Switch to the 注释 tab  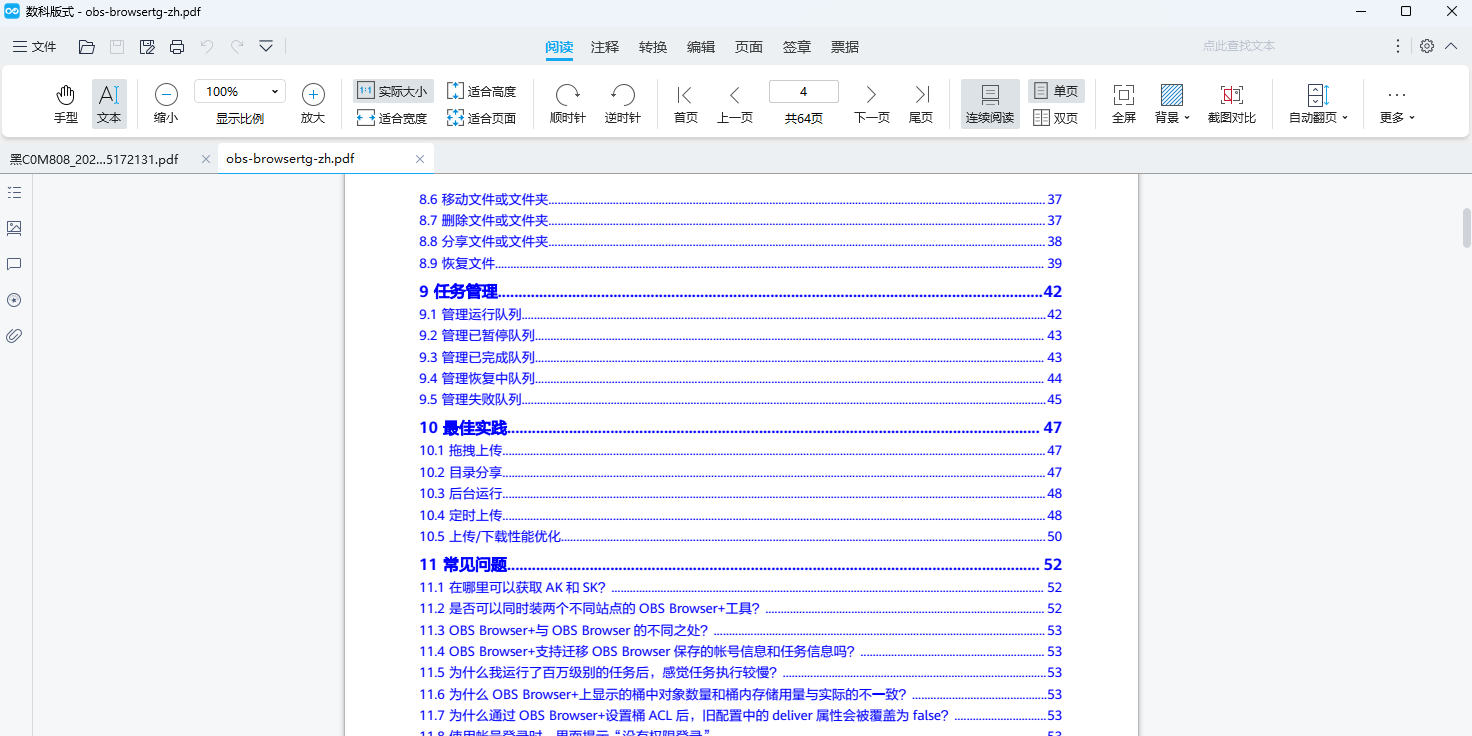click(605, 47)
